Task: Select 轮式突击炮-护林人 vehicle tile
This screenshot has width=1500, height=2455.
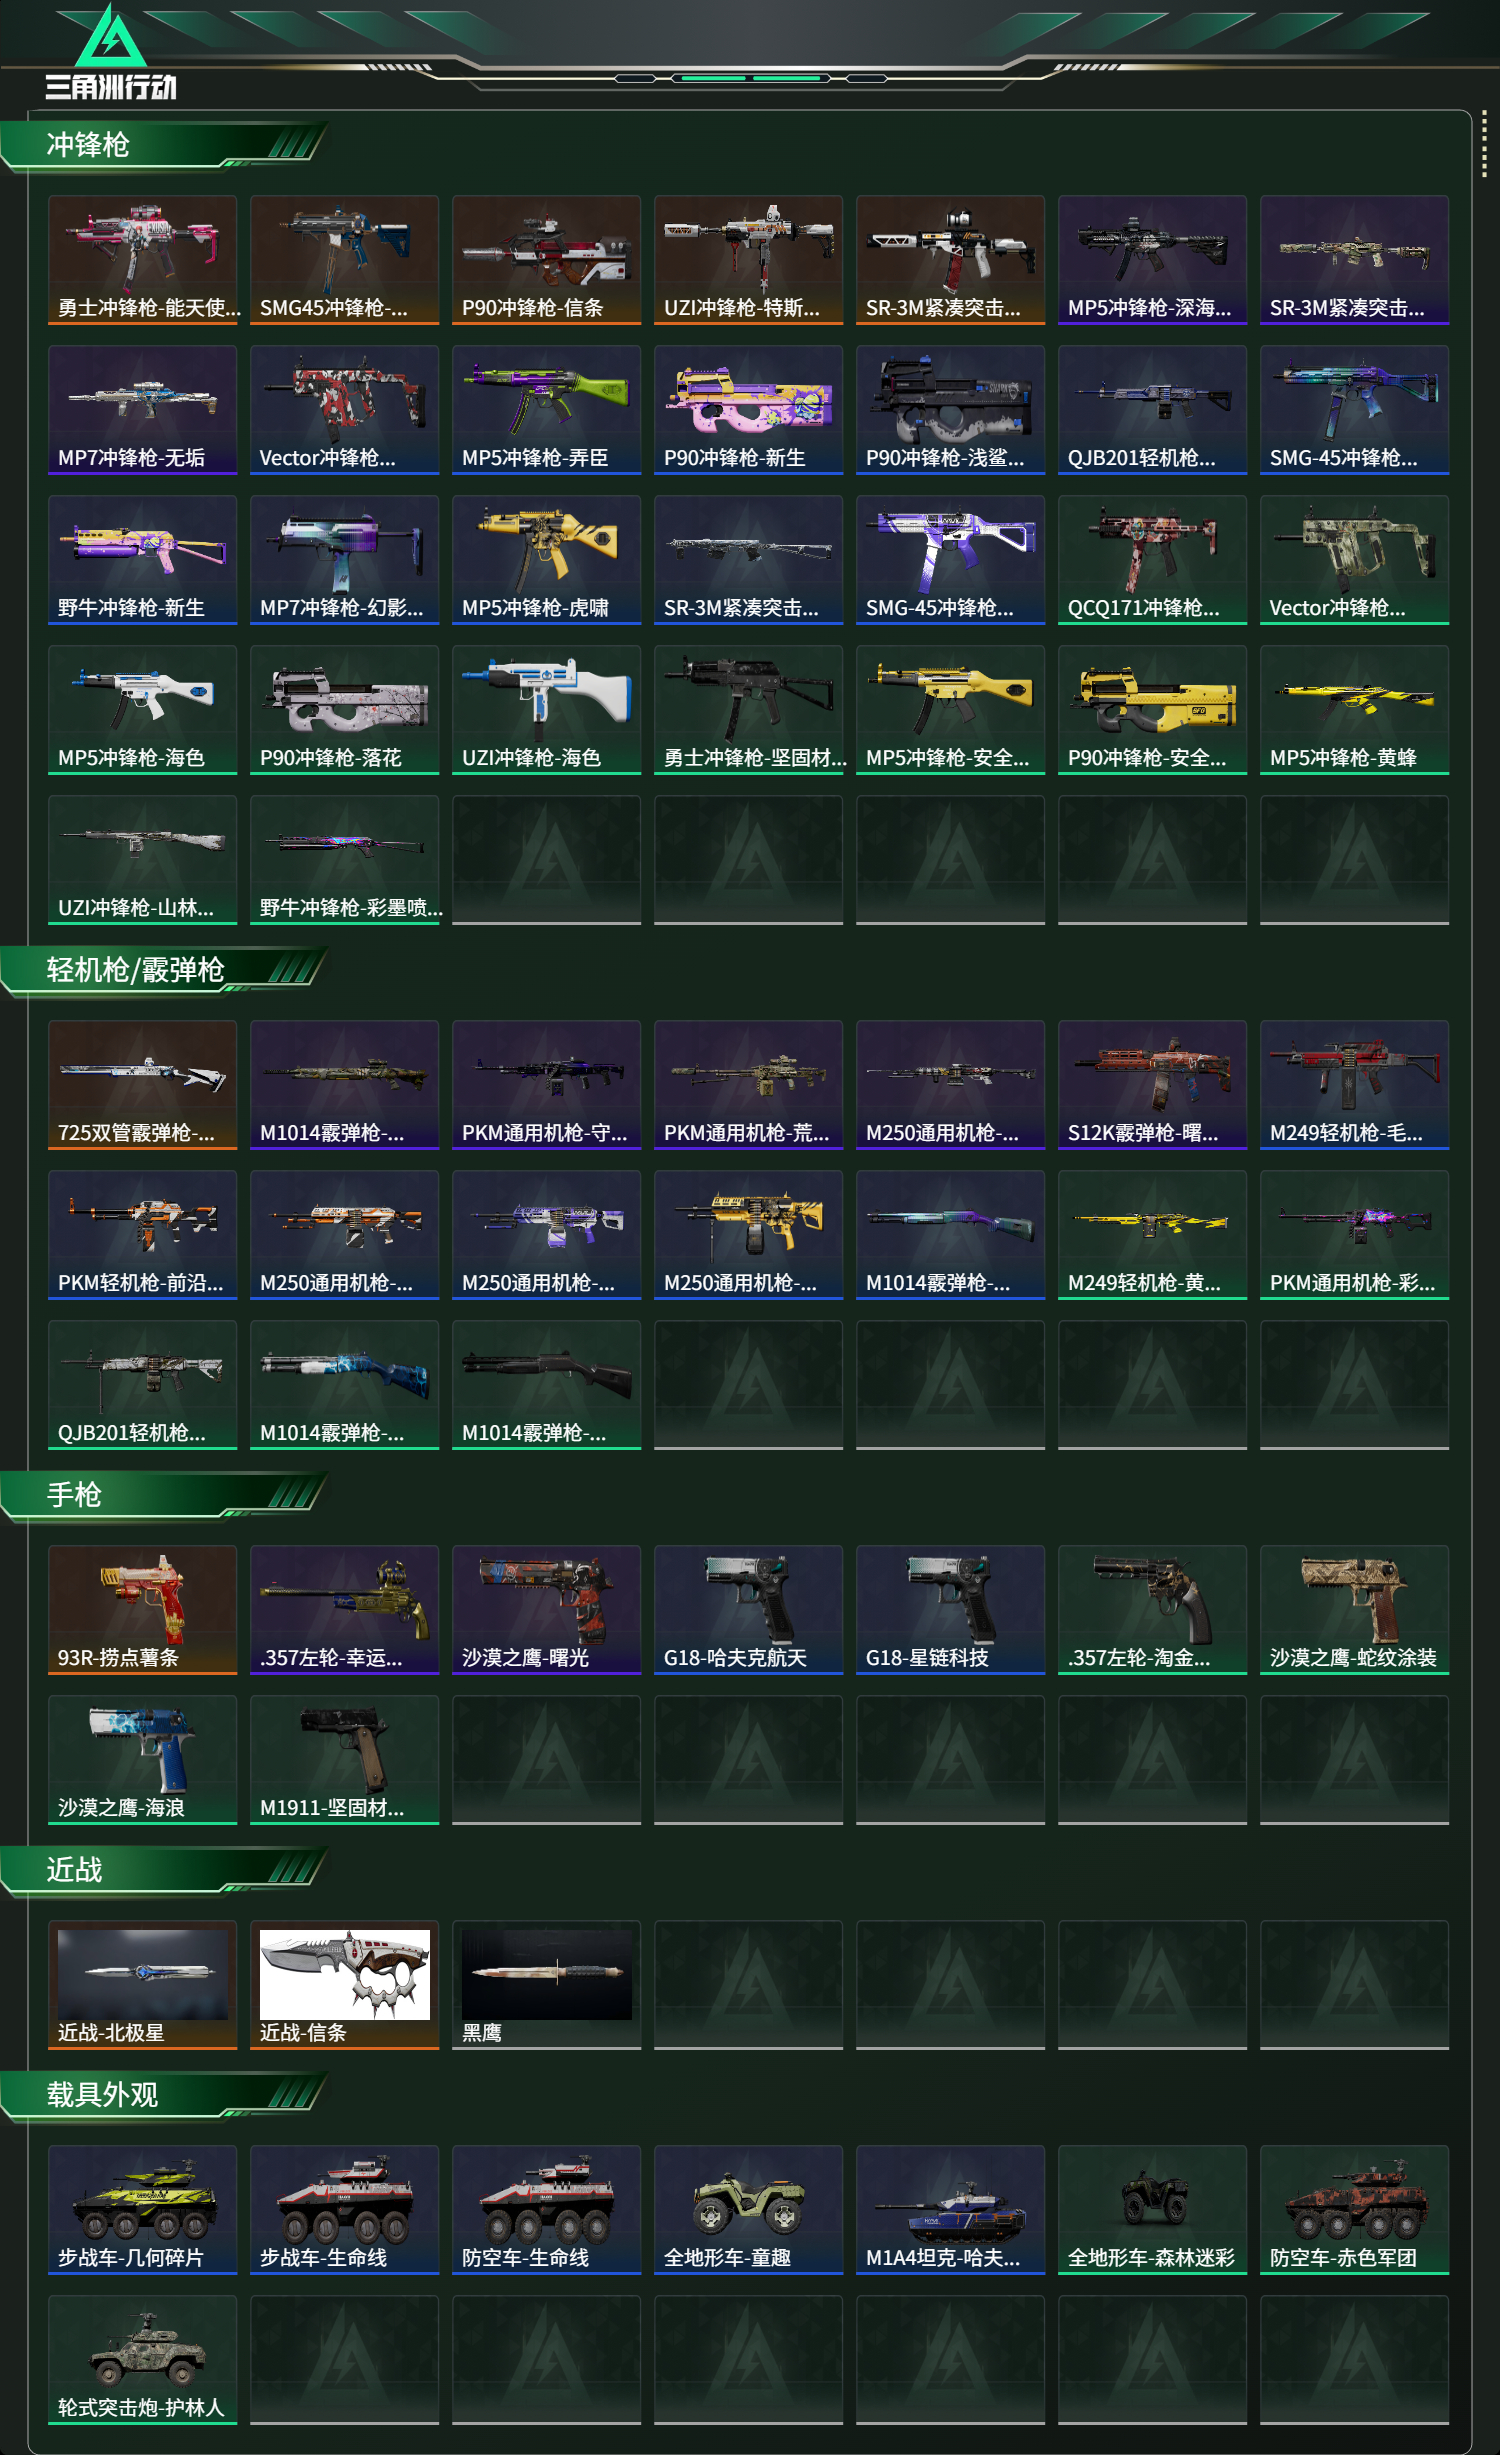Action: click(142, 2360)
